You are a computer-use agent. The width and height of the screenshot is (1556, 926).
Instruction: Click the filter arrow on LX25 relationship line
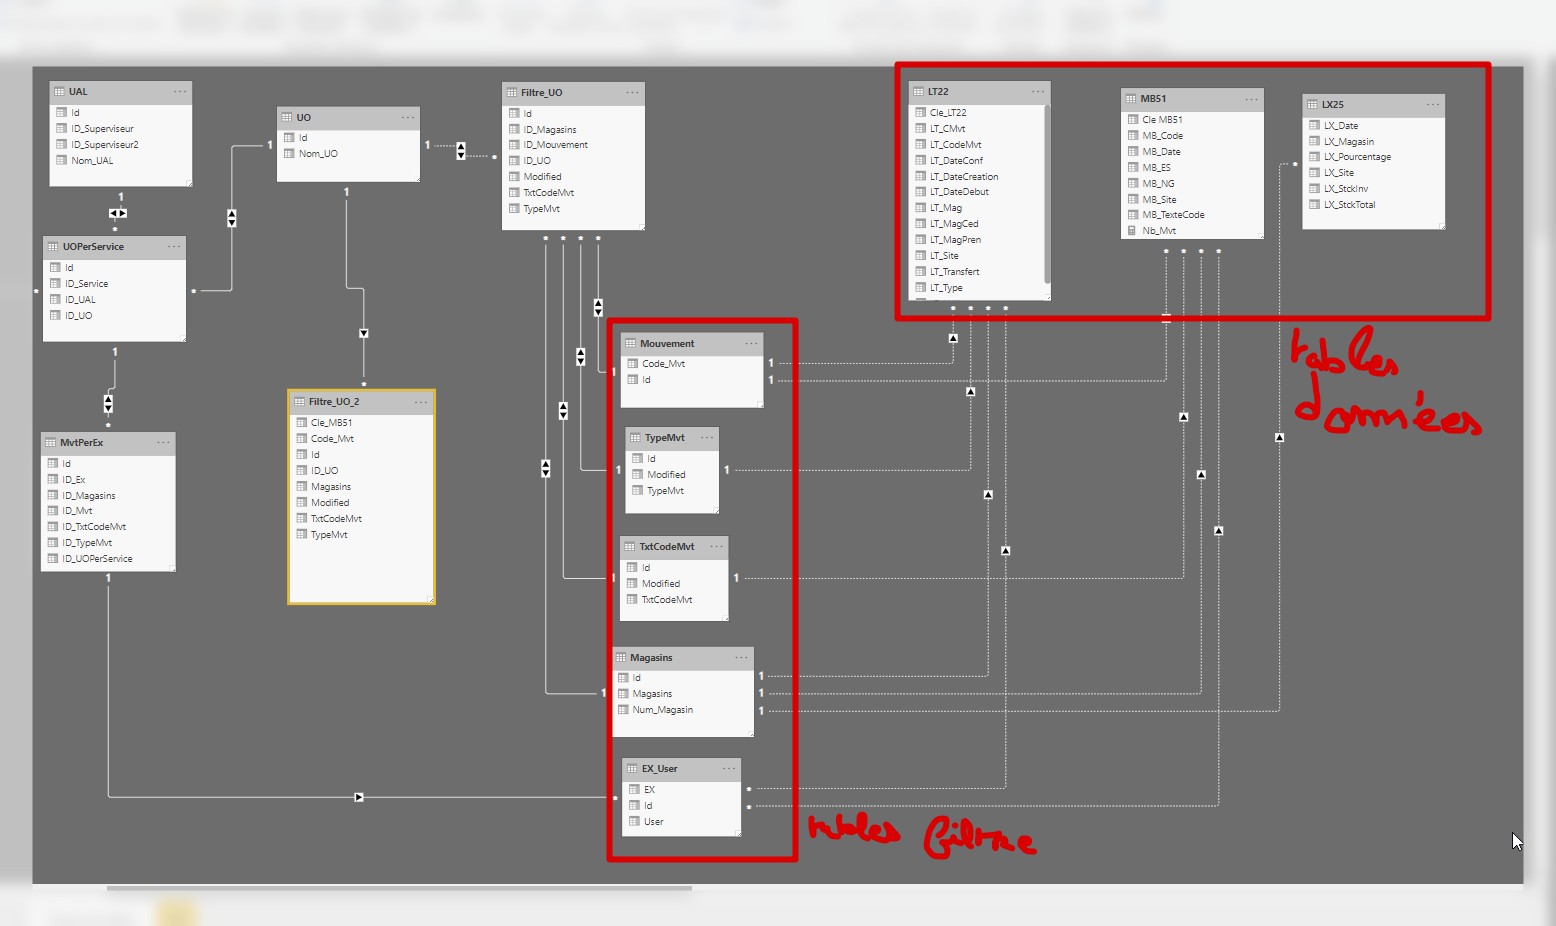coord(1279,437)
